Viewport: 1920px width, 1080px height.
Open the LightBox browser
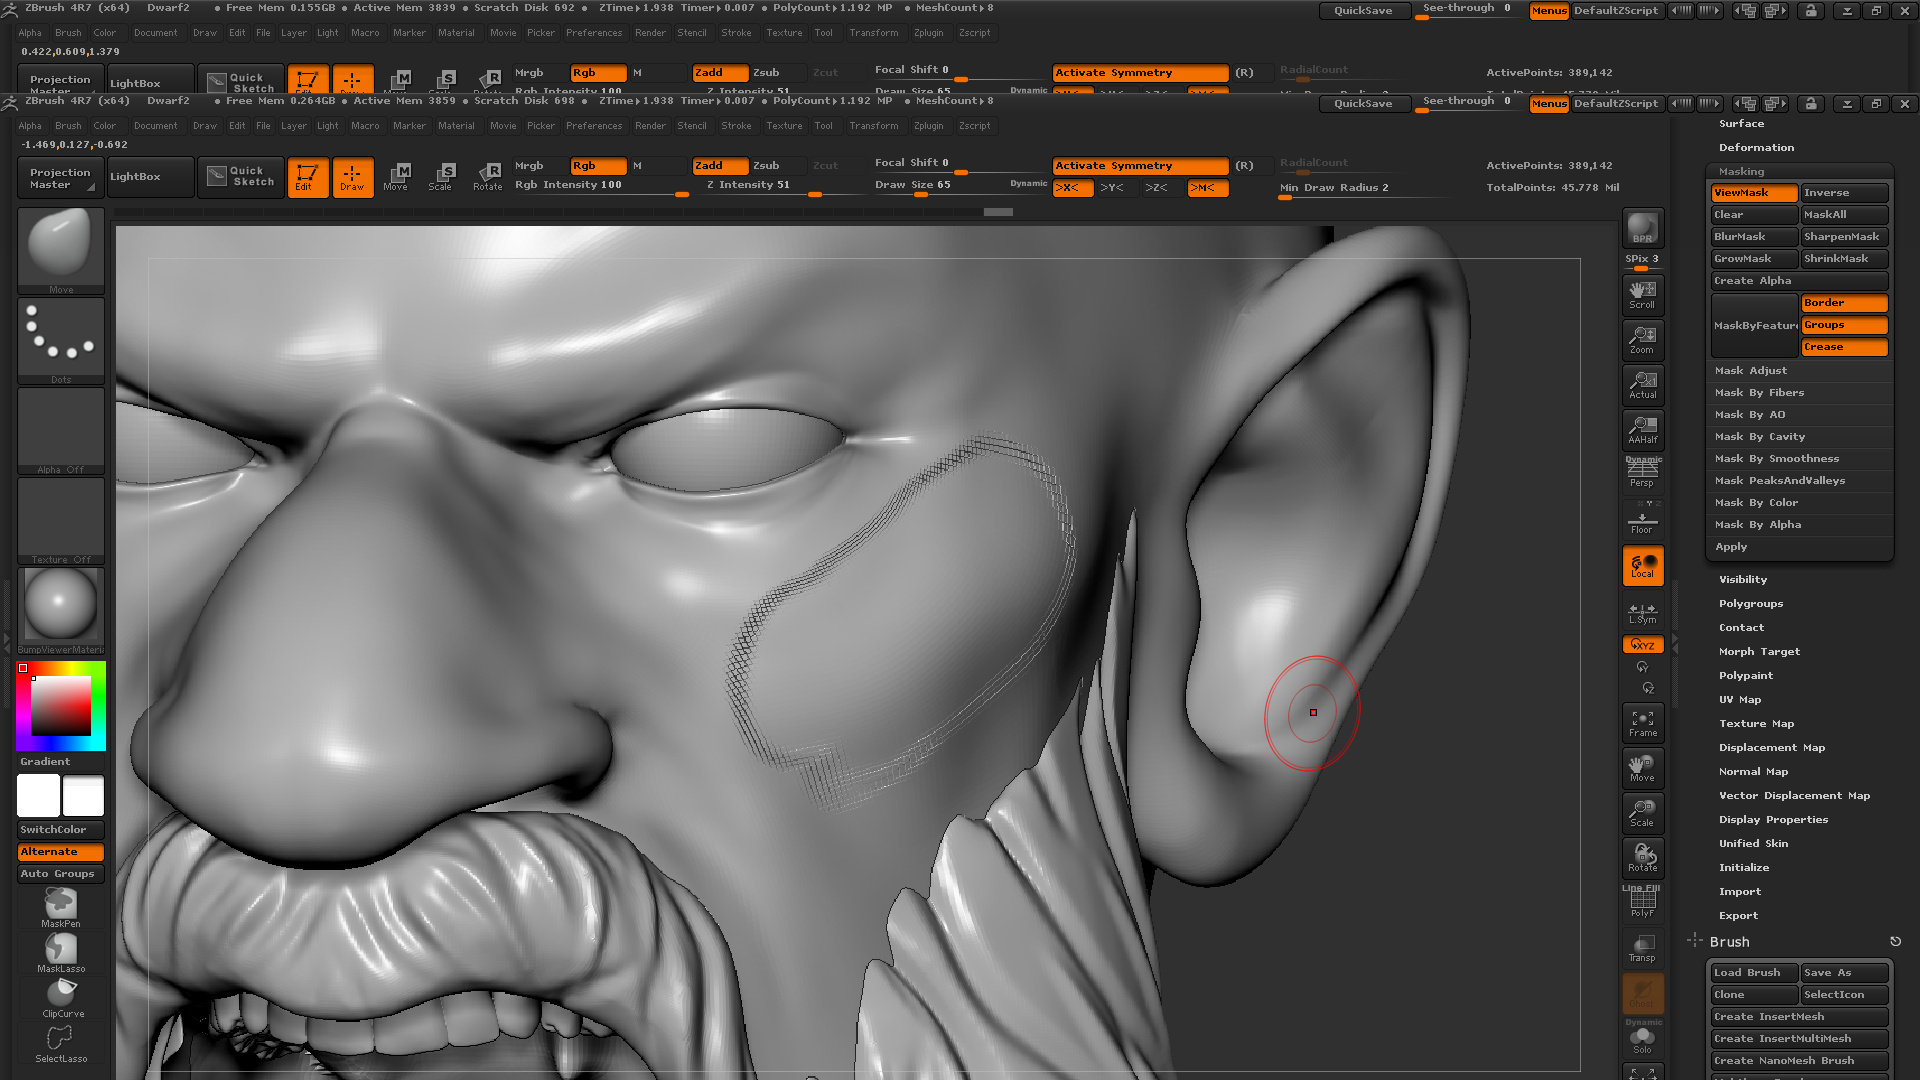[150, 176]
